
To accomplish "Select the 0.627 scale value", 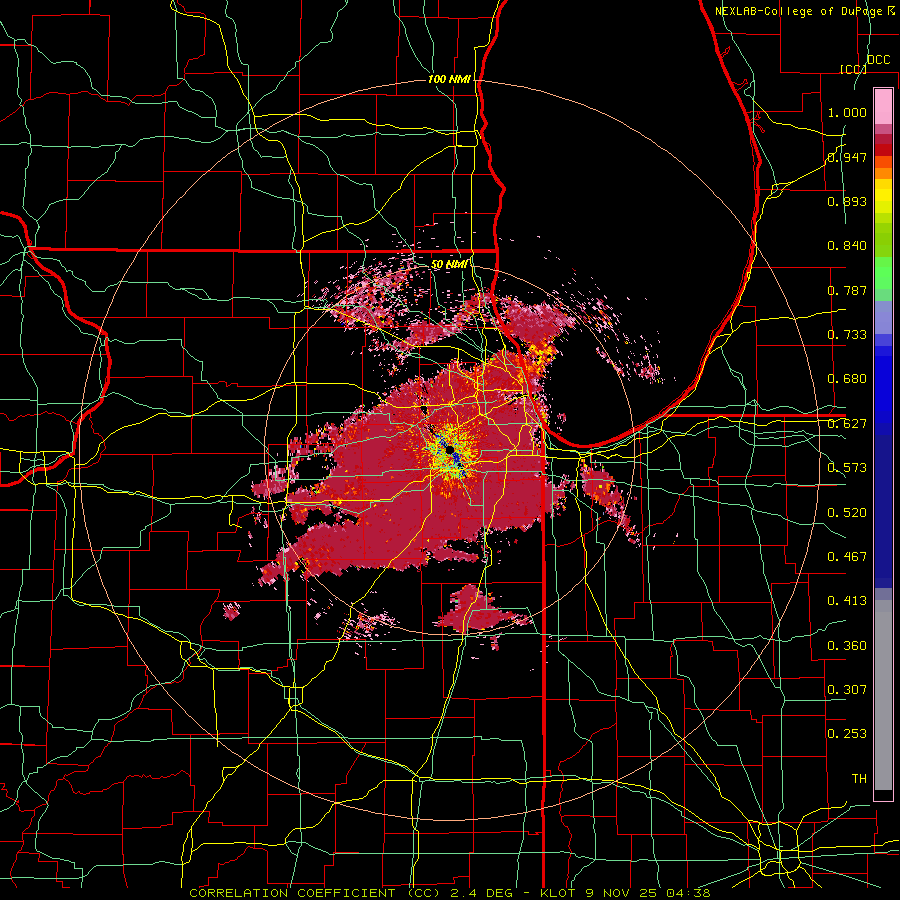I will (847, 424).
